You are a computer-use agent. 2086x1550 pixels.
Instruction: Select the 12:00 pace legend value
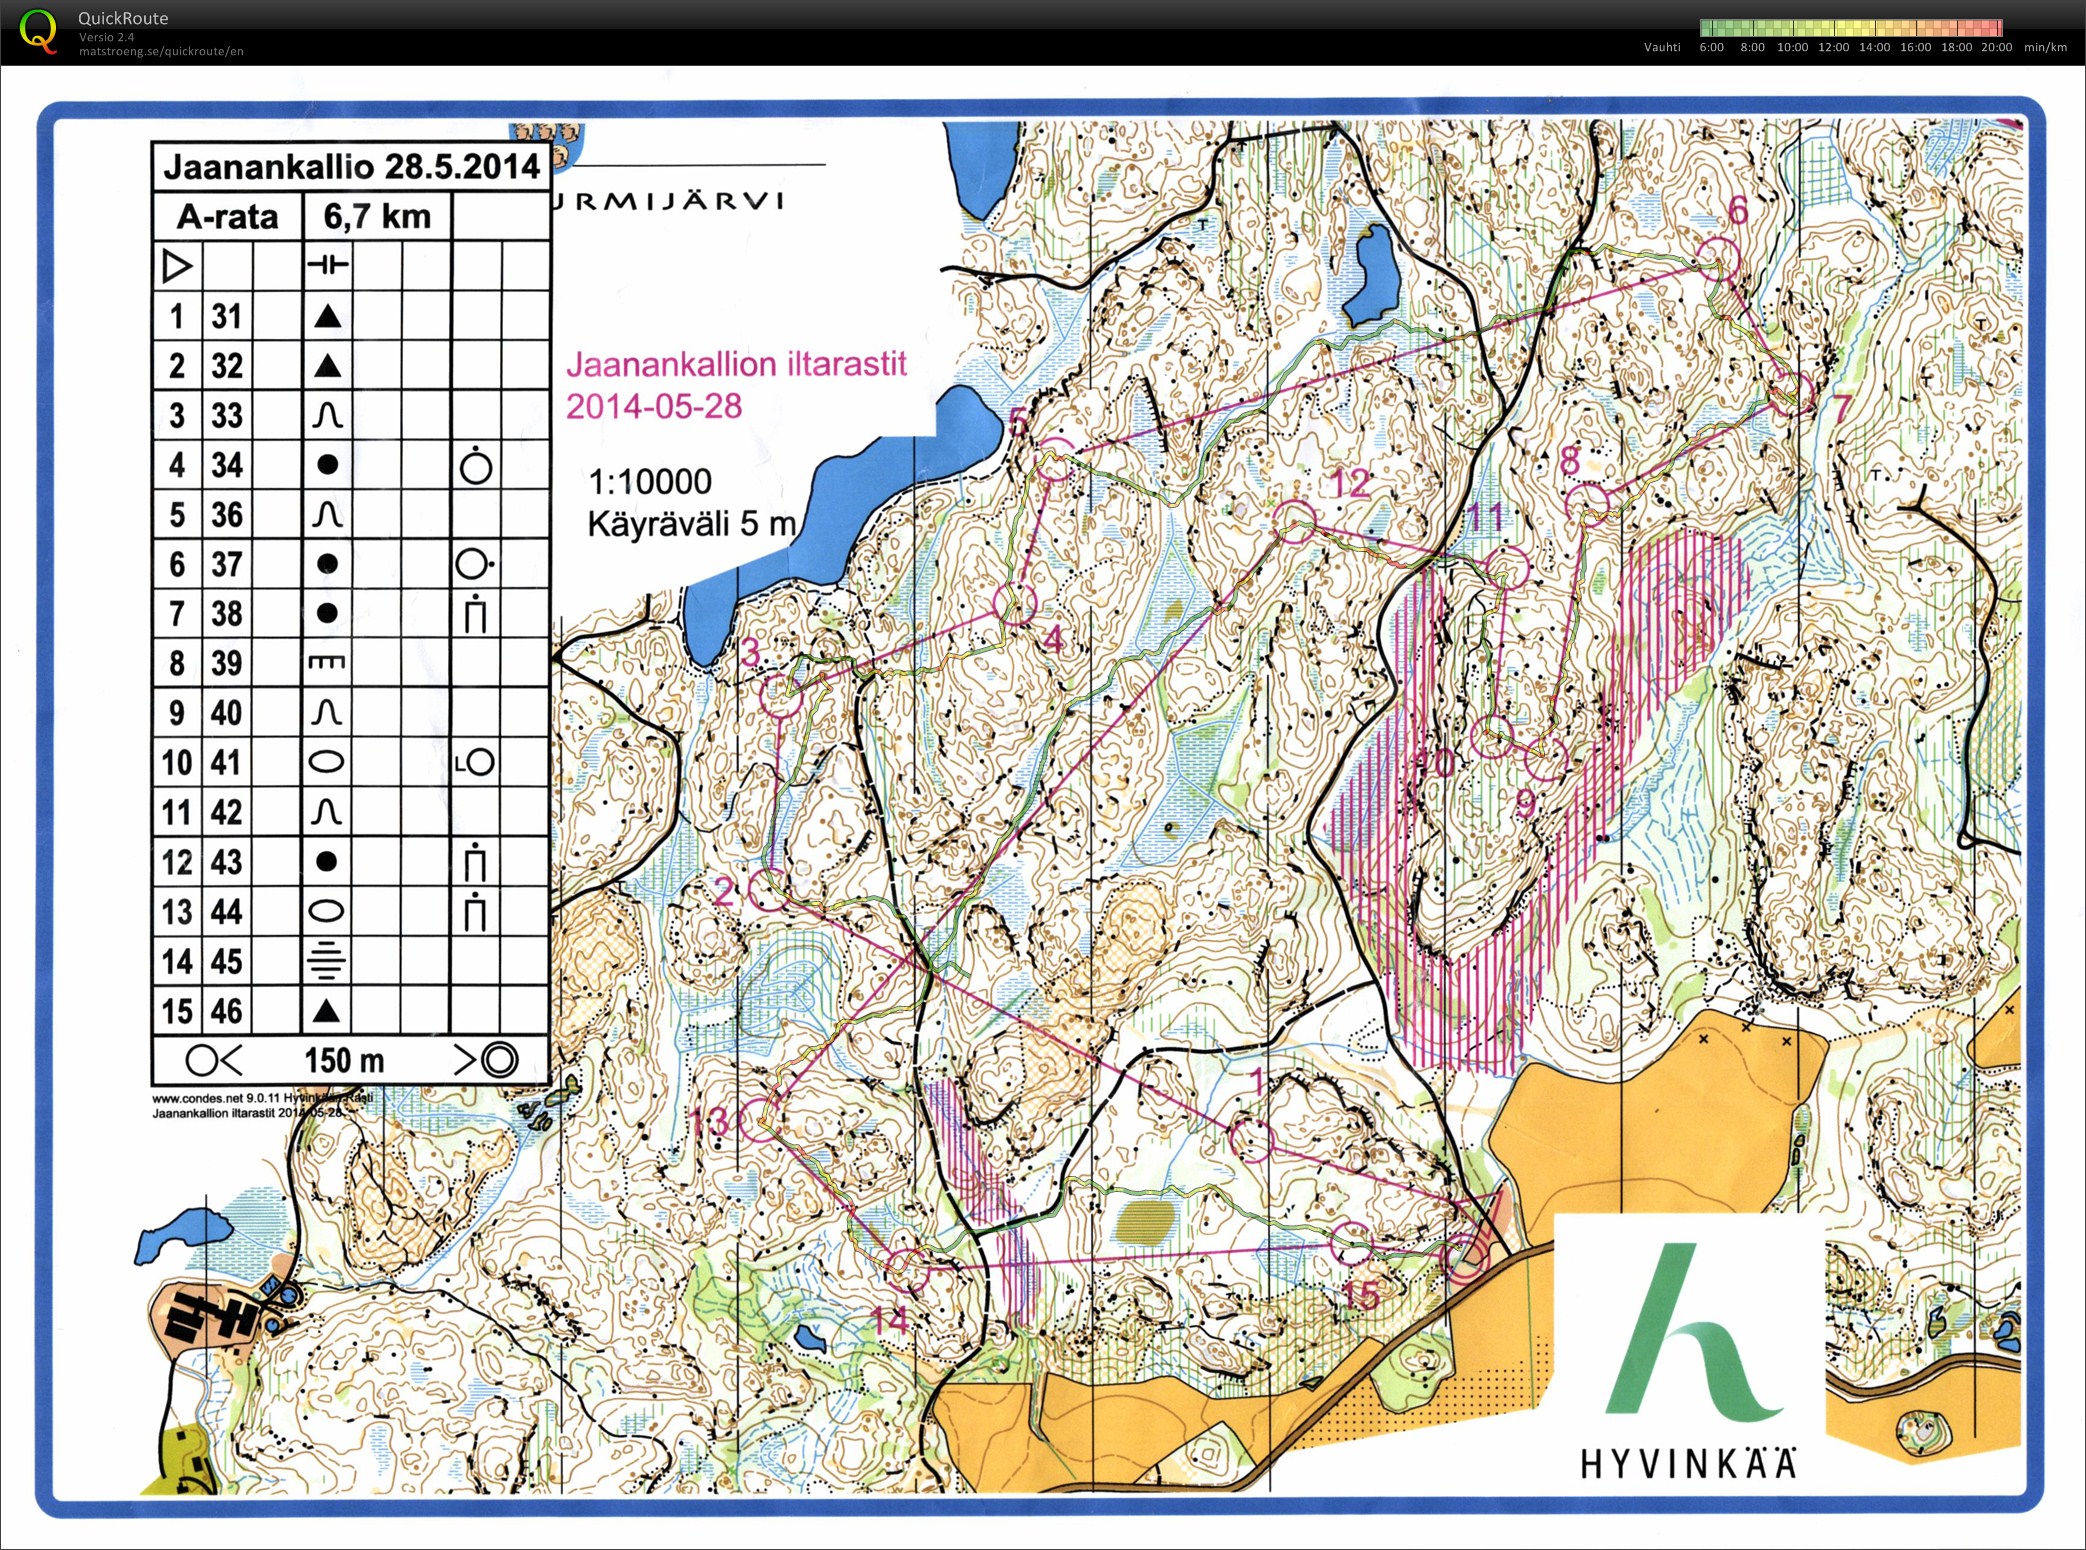click(x=1833, y=47)
